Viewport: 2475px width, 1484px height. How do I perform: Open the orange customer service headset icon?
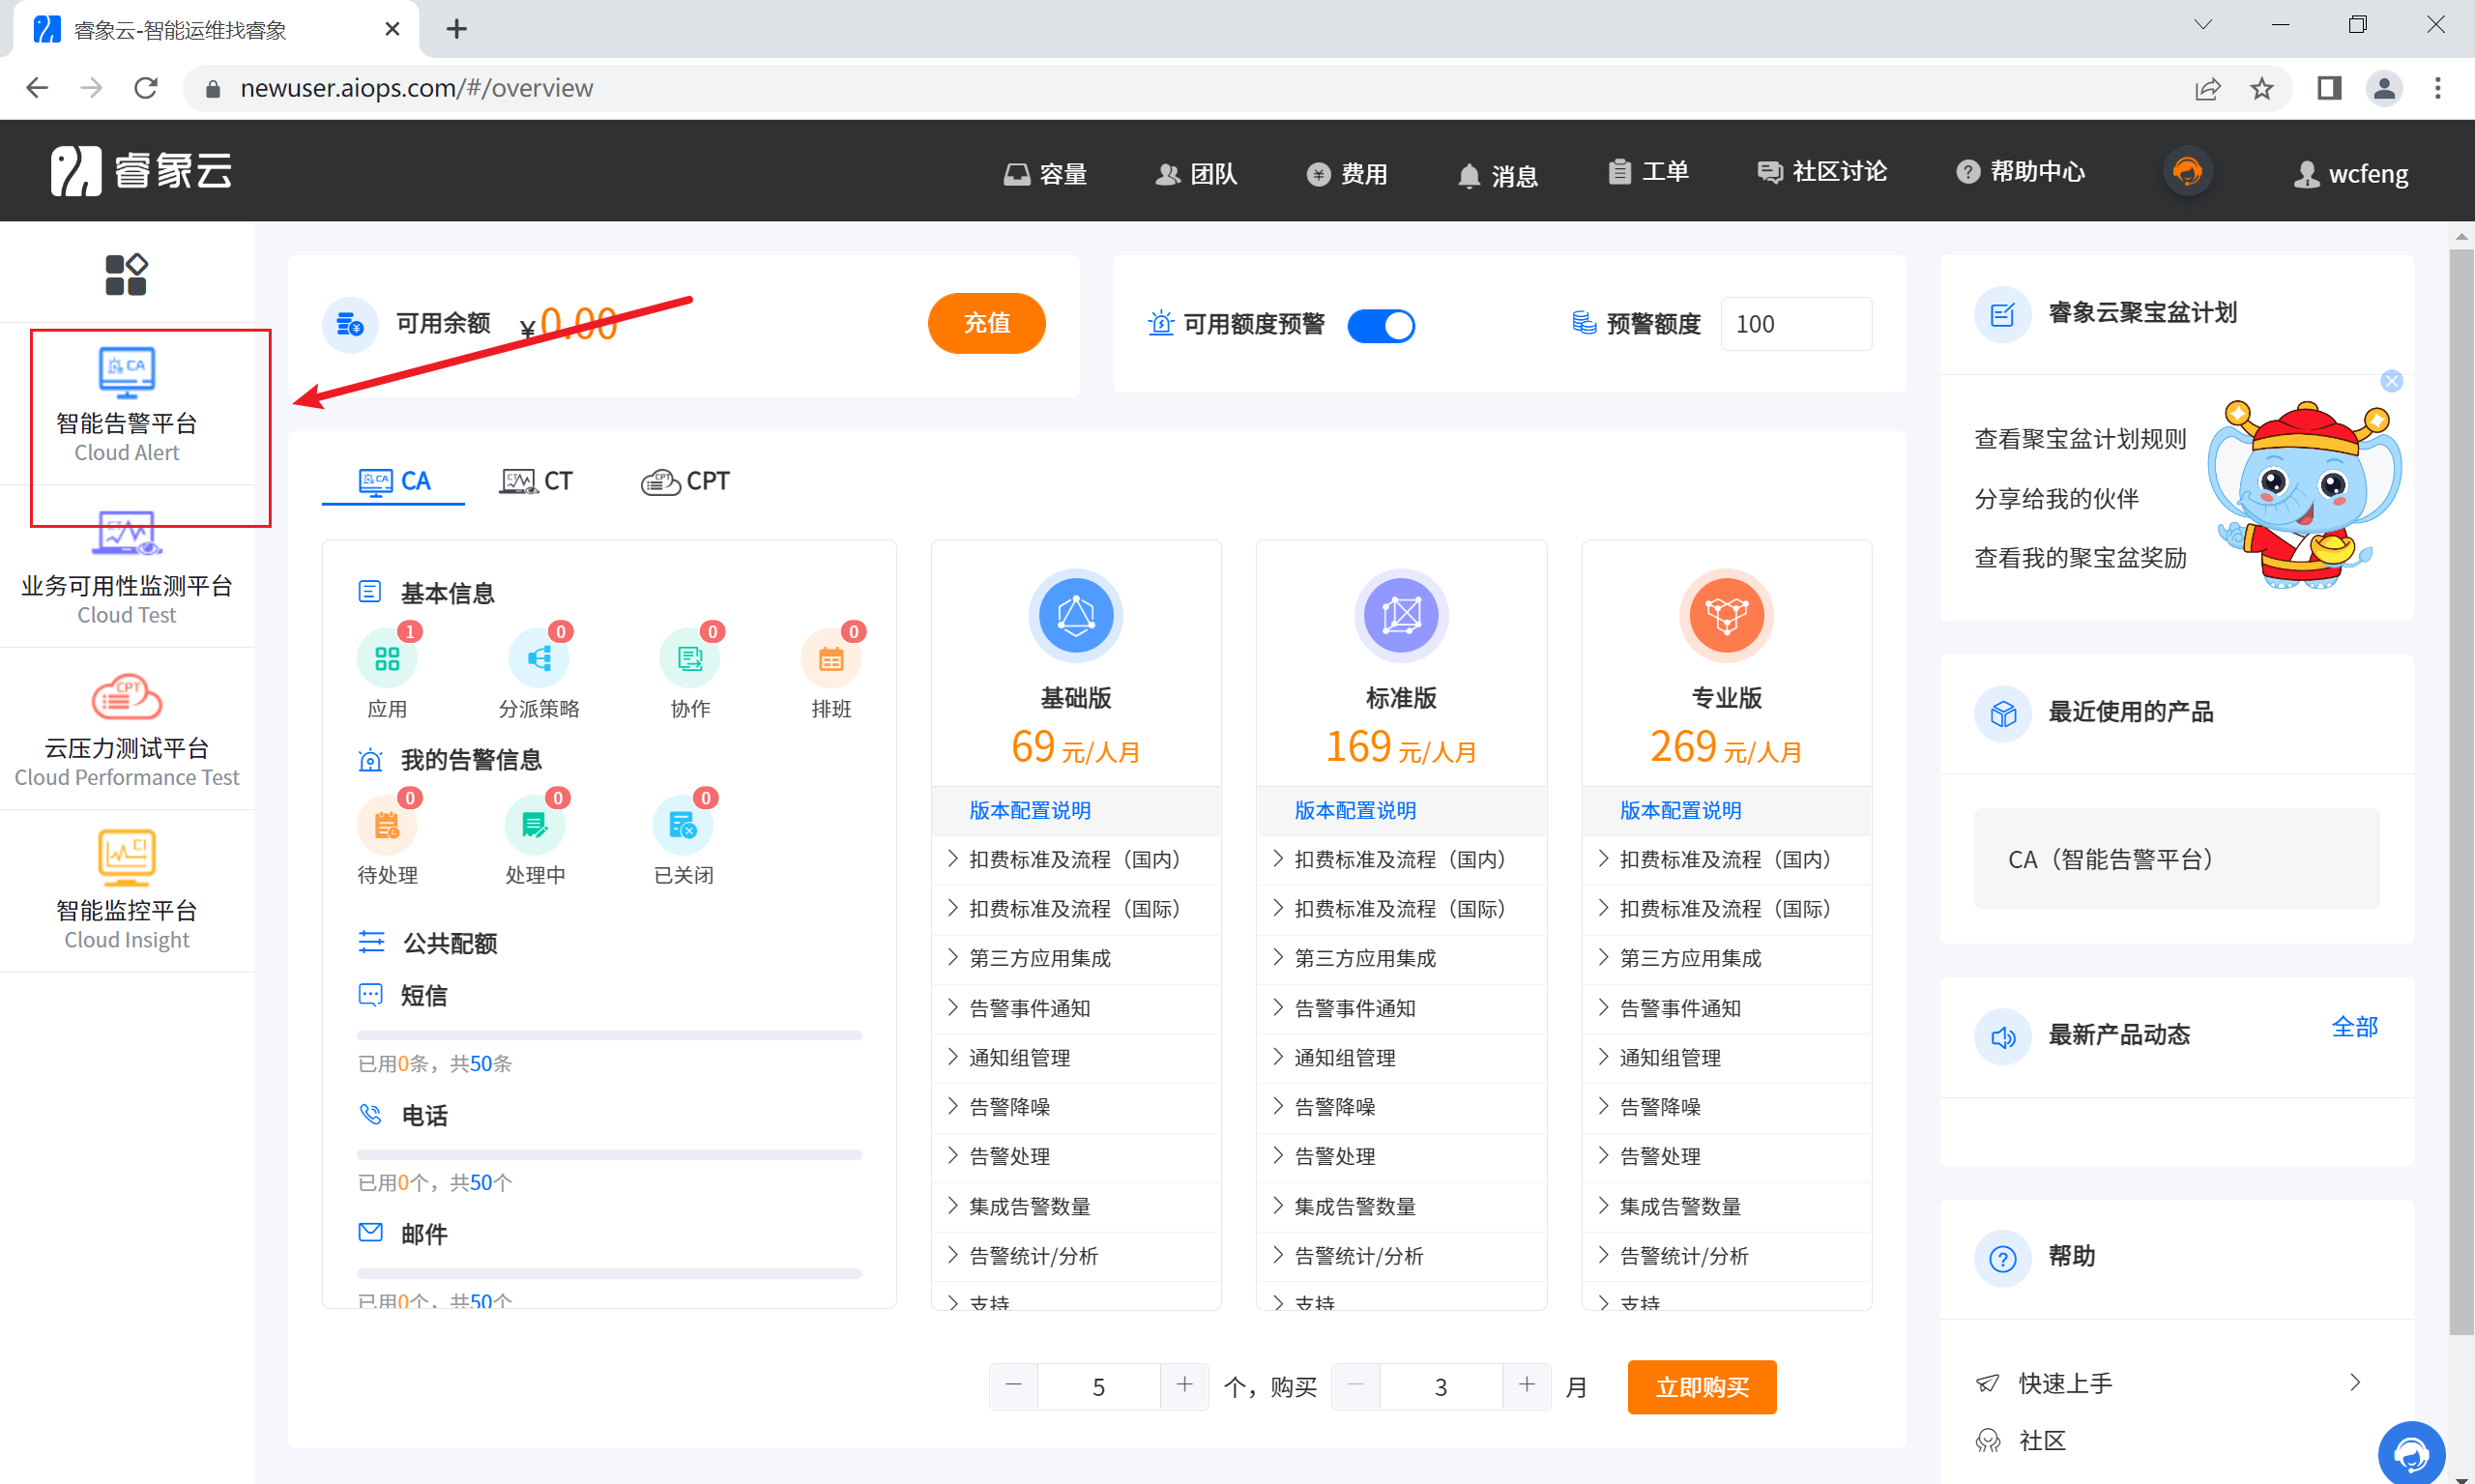click(2187, 171)
